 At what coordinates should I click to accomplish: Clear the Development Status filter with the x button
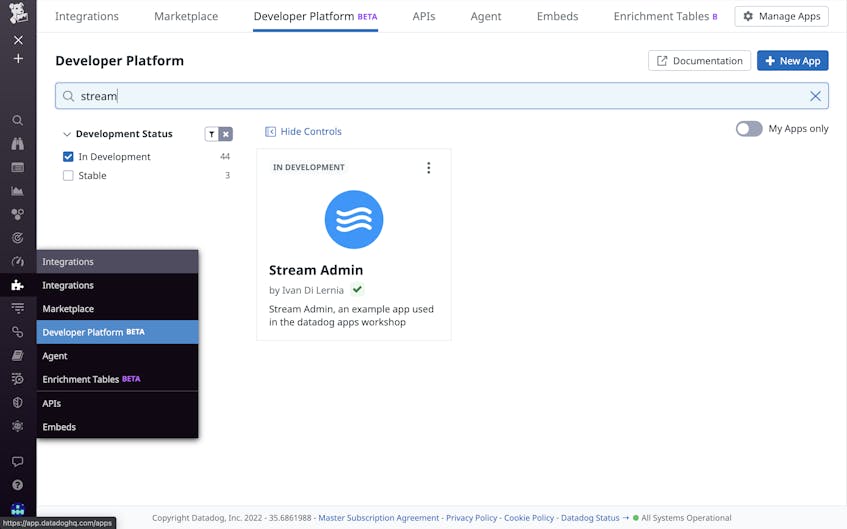tap(226, 134)
